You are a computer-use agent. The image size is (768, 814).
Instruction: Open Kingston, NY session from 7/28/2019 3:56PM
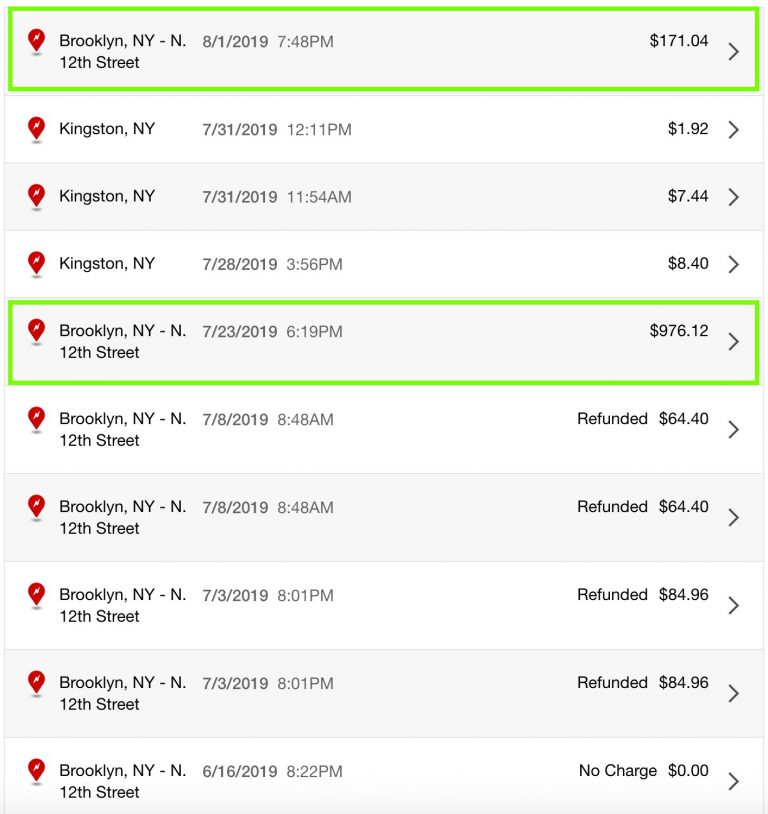coord(384,264)
